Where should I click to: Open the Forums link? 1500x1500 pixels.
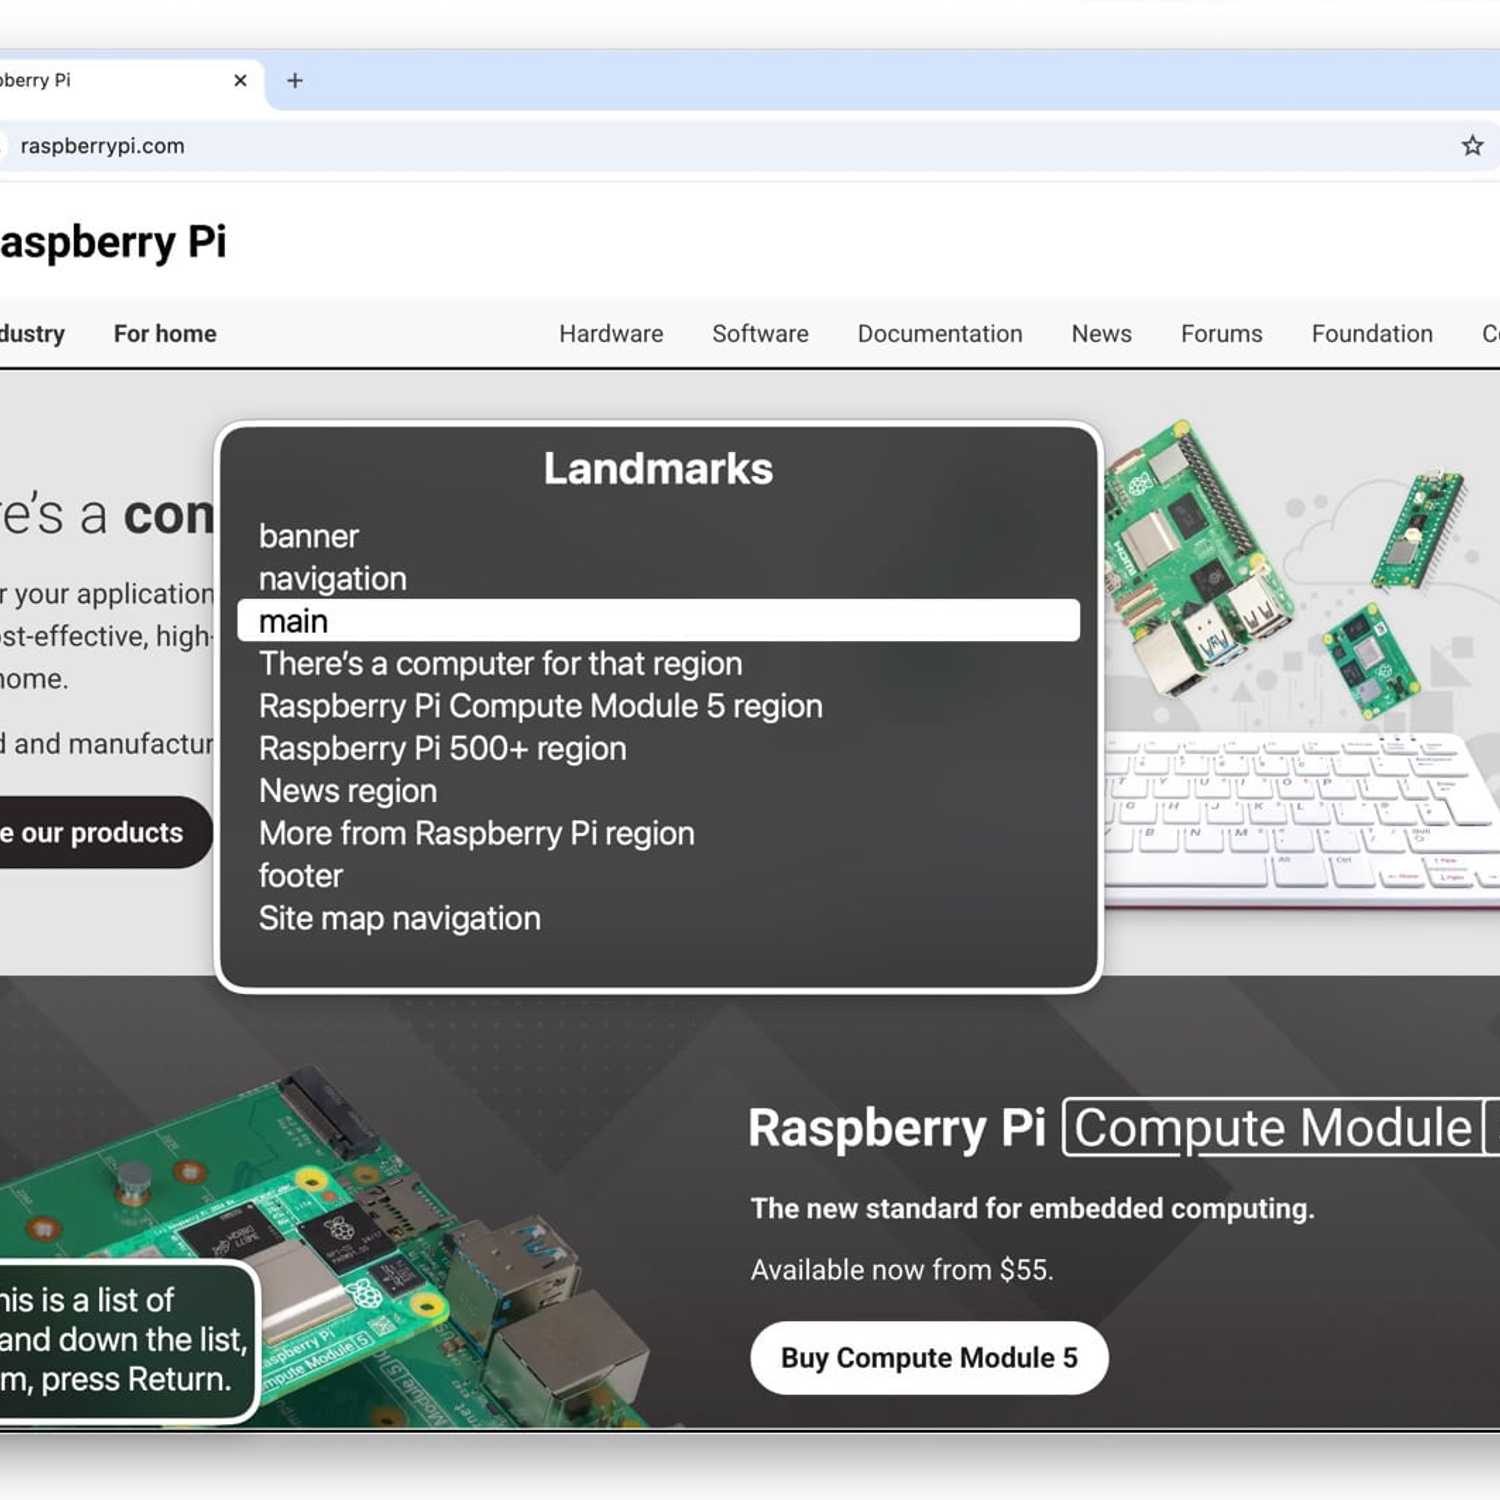point(1221,334)
